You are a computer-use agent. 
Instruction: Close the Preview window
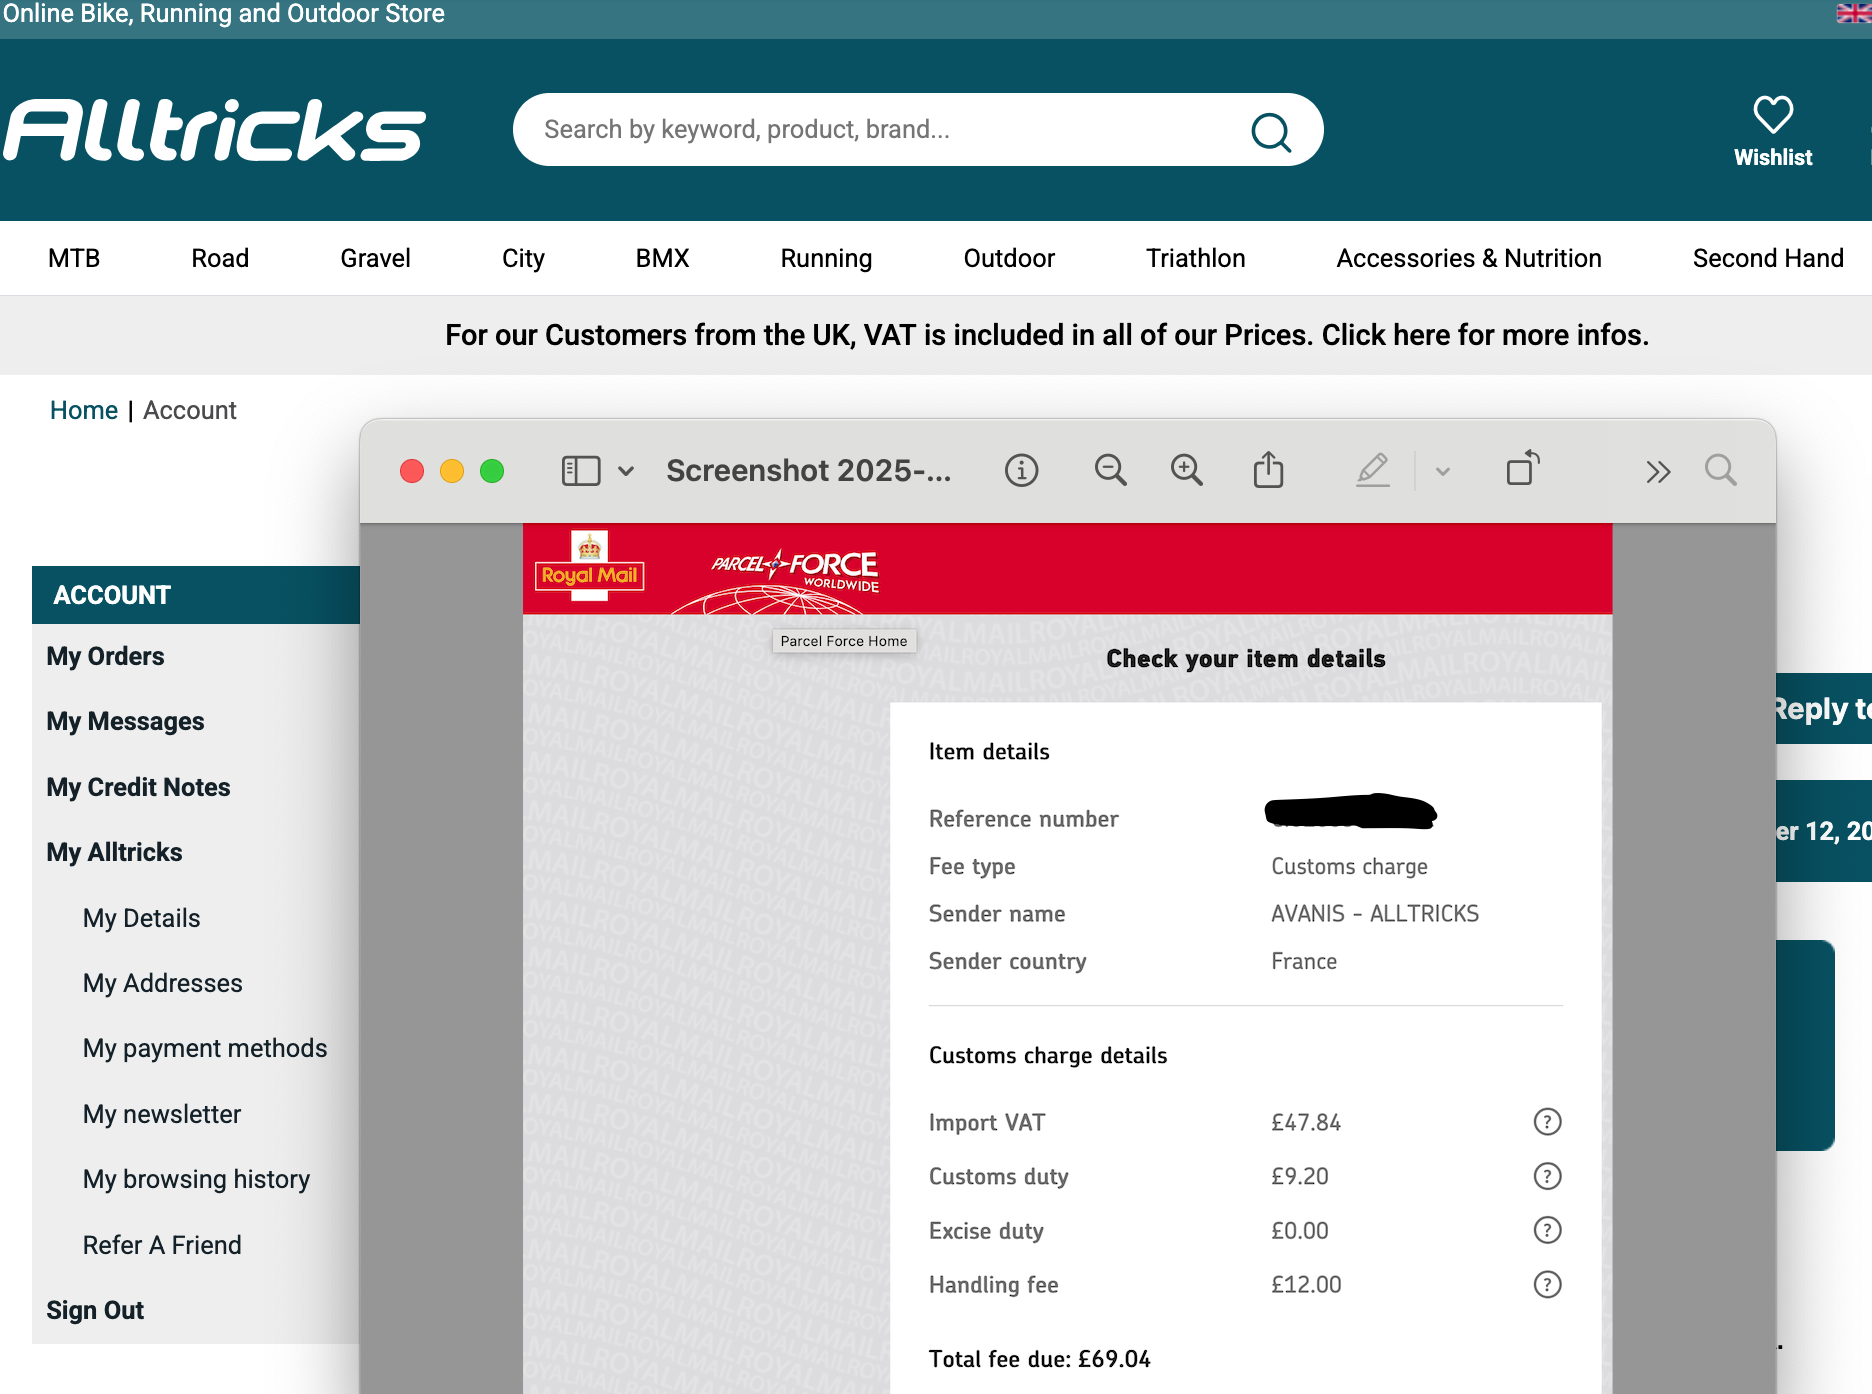pos(412,471)
